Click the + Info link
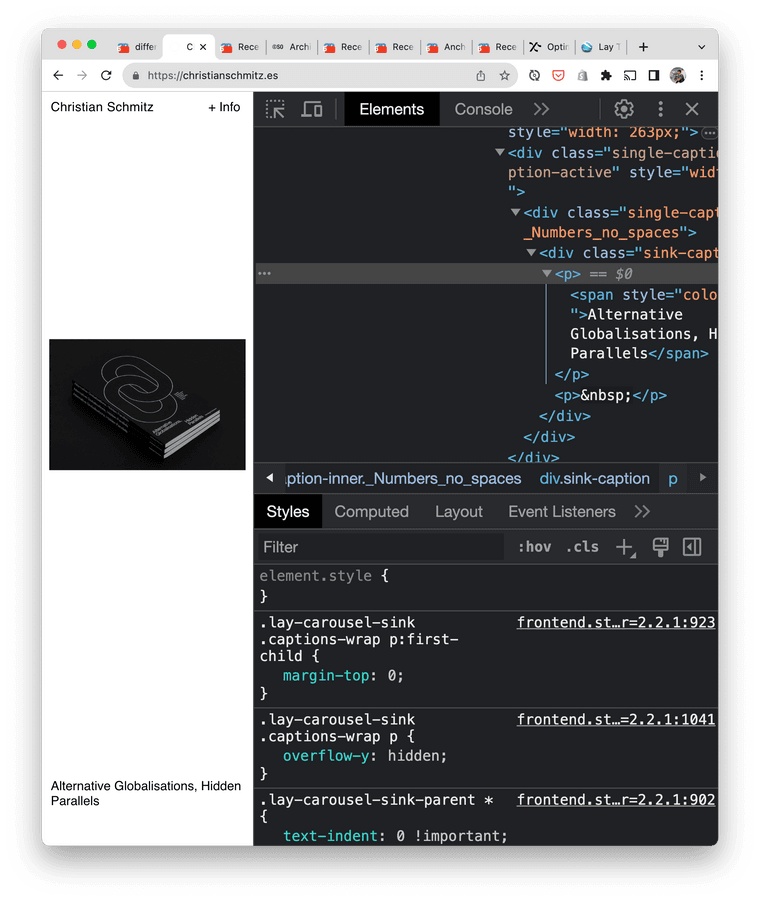Screen dimensions: 760x901 click(224, 107)
